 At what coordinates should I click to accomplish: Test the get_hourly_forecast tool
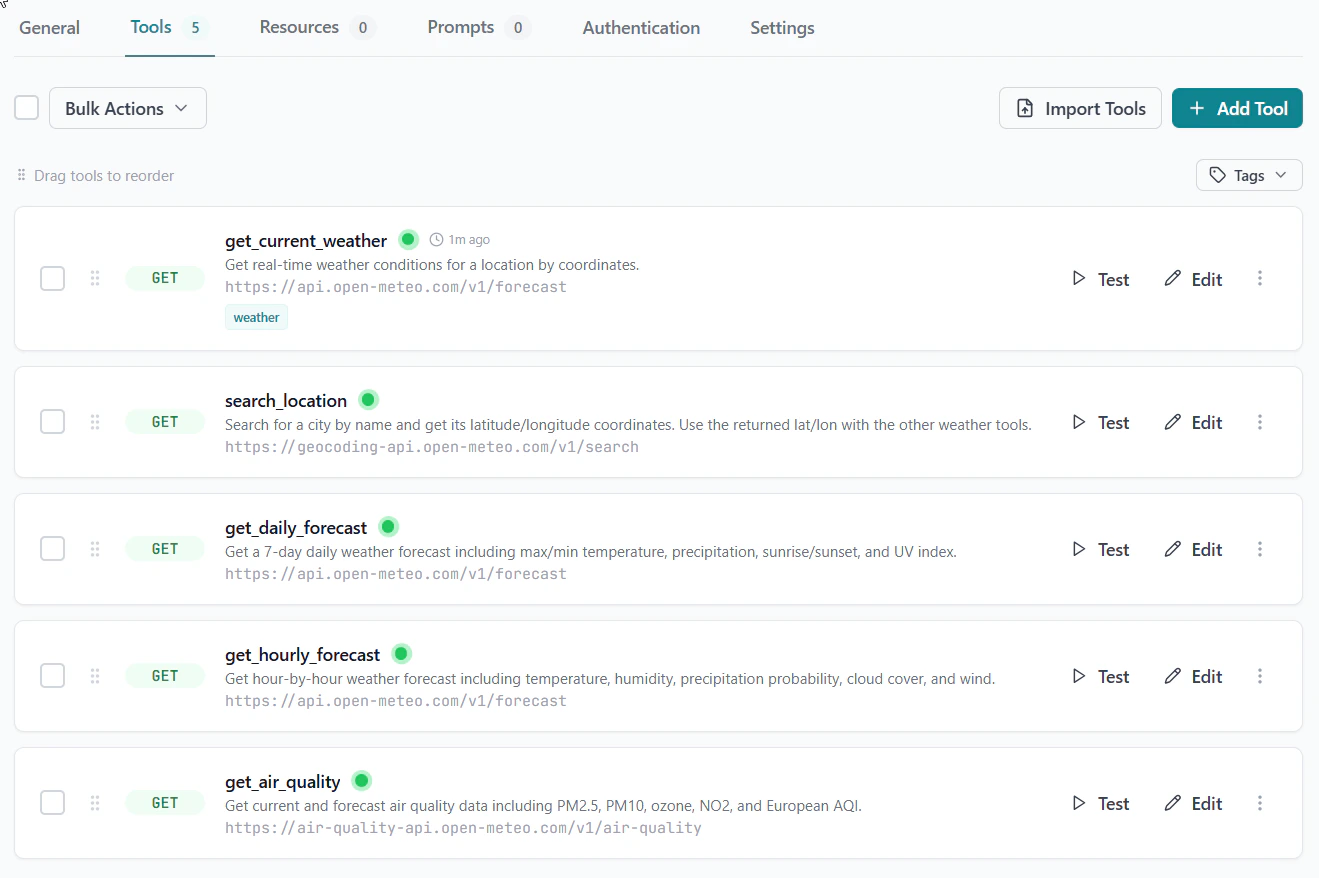click(1100, 676)
